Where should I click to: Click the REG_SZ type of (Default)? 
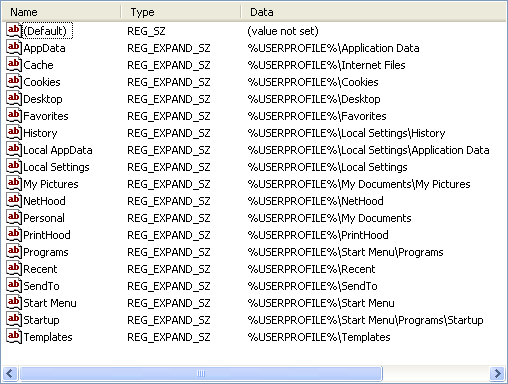146,31
